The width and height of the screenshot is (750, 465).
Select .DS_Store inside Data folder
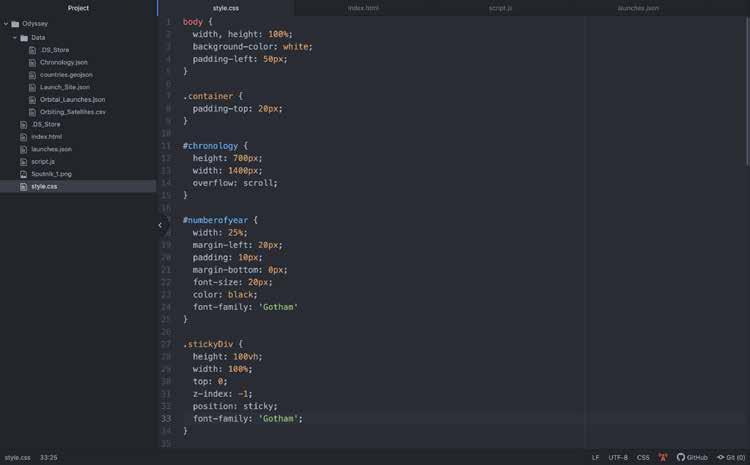[x=55, y=50]
